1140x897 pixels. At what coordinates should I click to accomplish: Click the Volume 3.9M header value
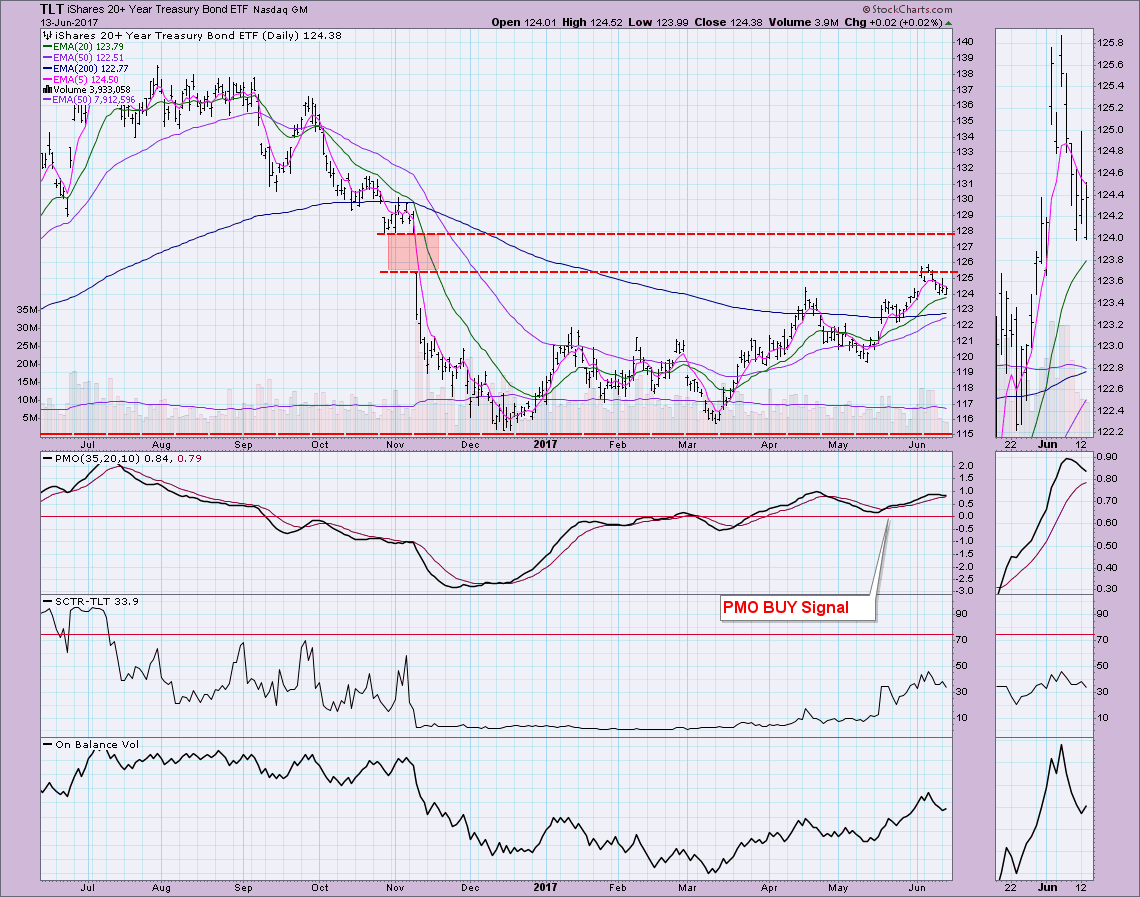(x=803, y=23)
